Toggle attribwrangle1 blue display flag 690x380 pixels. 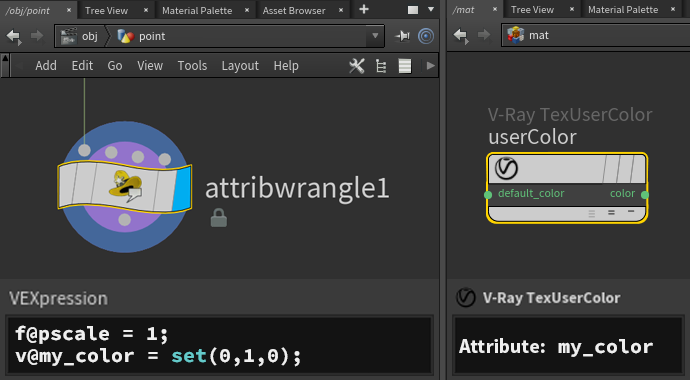pos(182,188)
